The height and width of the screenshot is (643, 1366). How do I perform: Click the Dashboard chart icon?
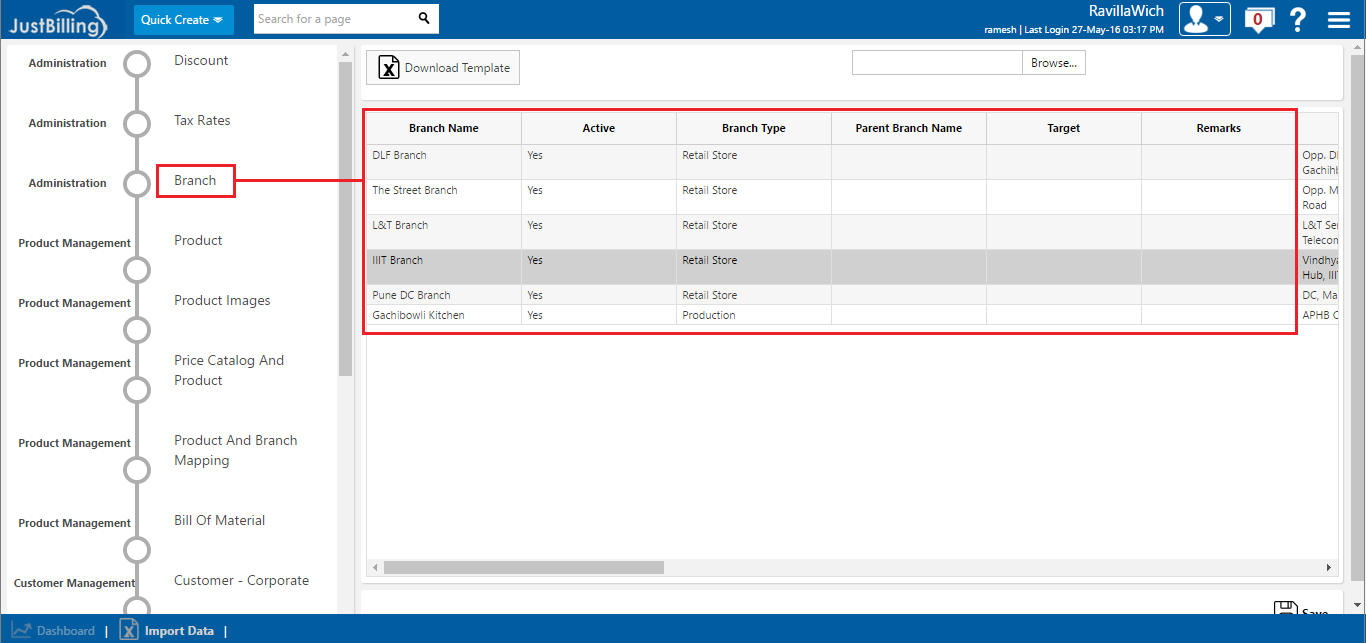(x=21, y=630)
